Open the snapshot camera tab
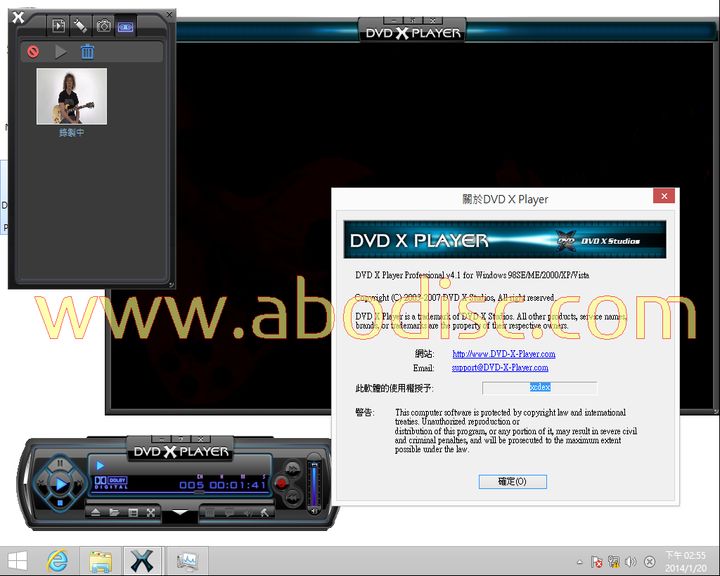 (103, 26)
